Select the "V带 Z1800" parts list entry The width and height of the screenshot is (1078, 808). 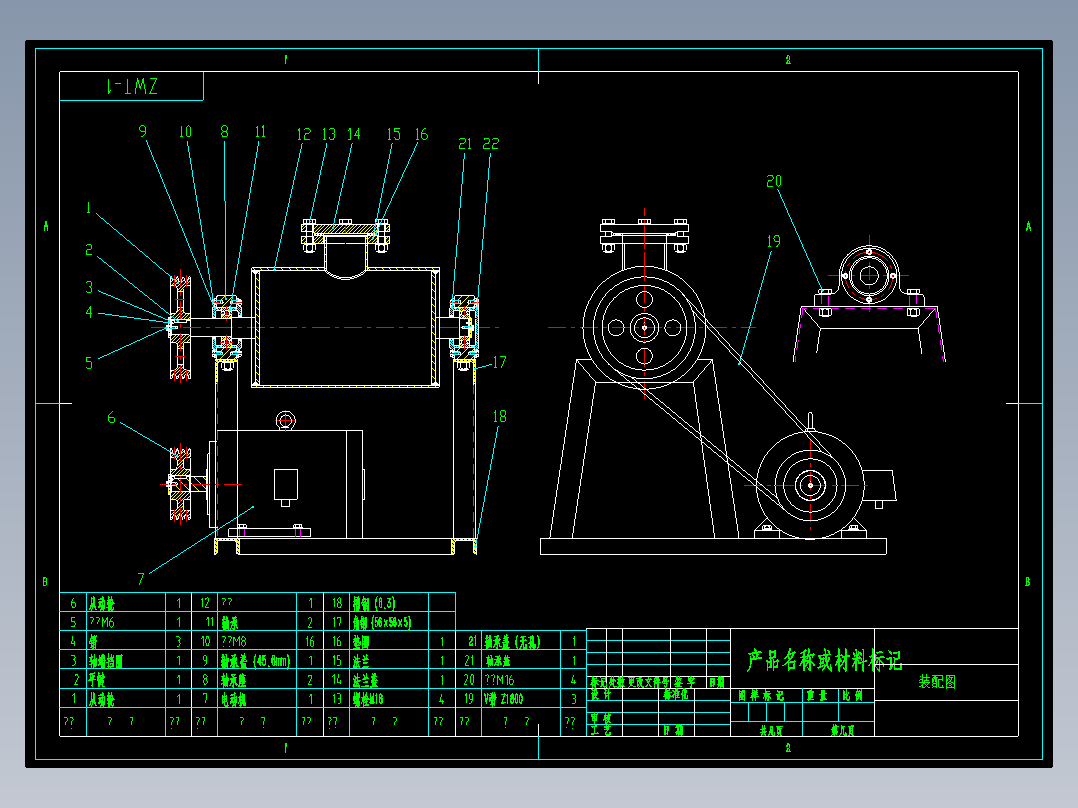point(503,699)
